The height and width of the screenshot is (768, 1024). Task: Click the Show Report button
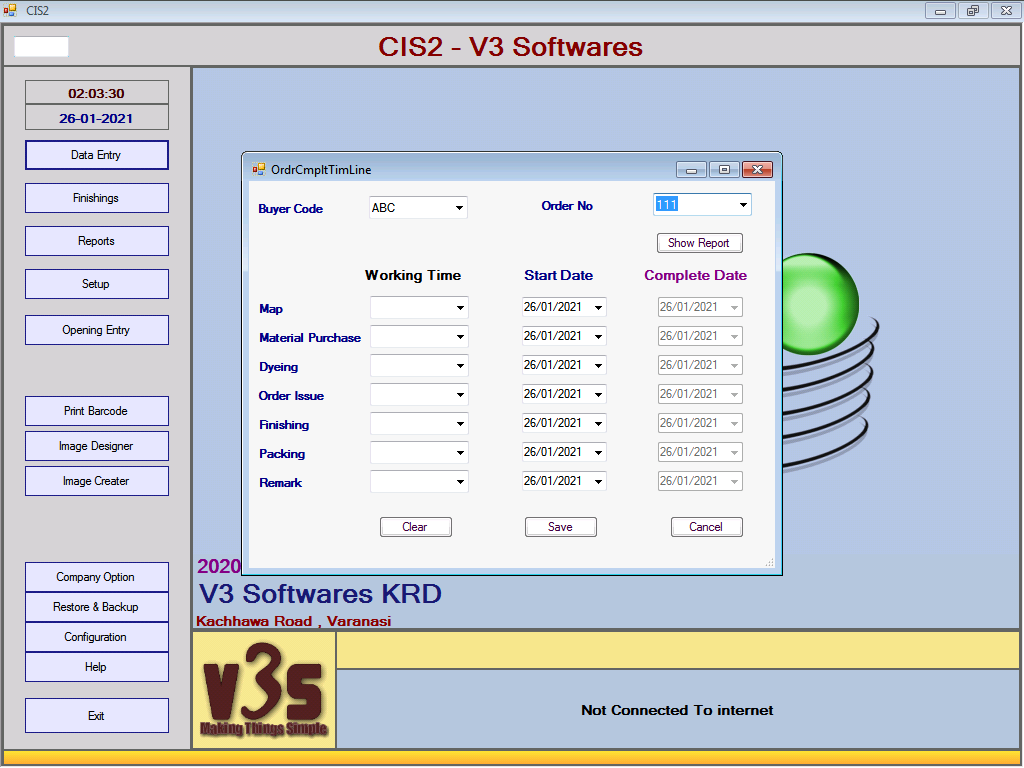[x=699, y=243]
